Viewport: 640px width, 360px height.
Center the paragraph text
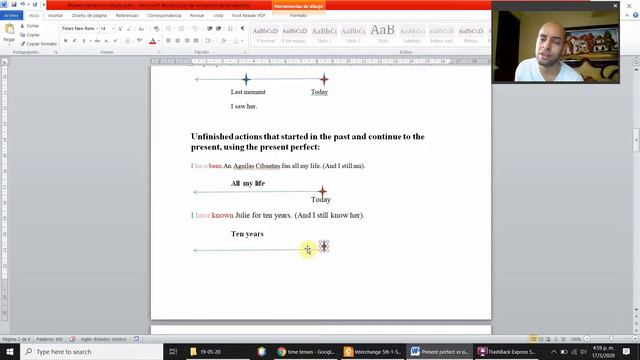pos(178,41)
